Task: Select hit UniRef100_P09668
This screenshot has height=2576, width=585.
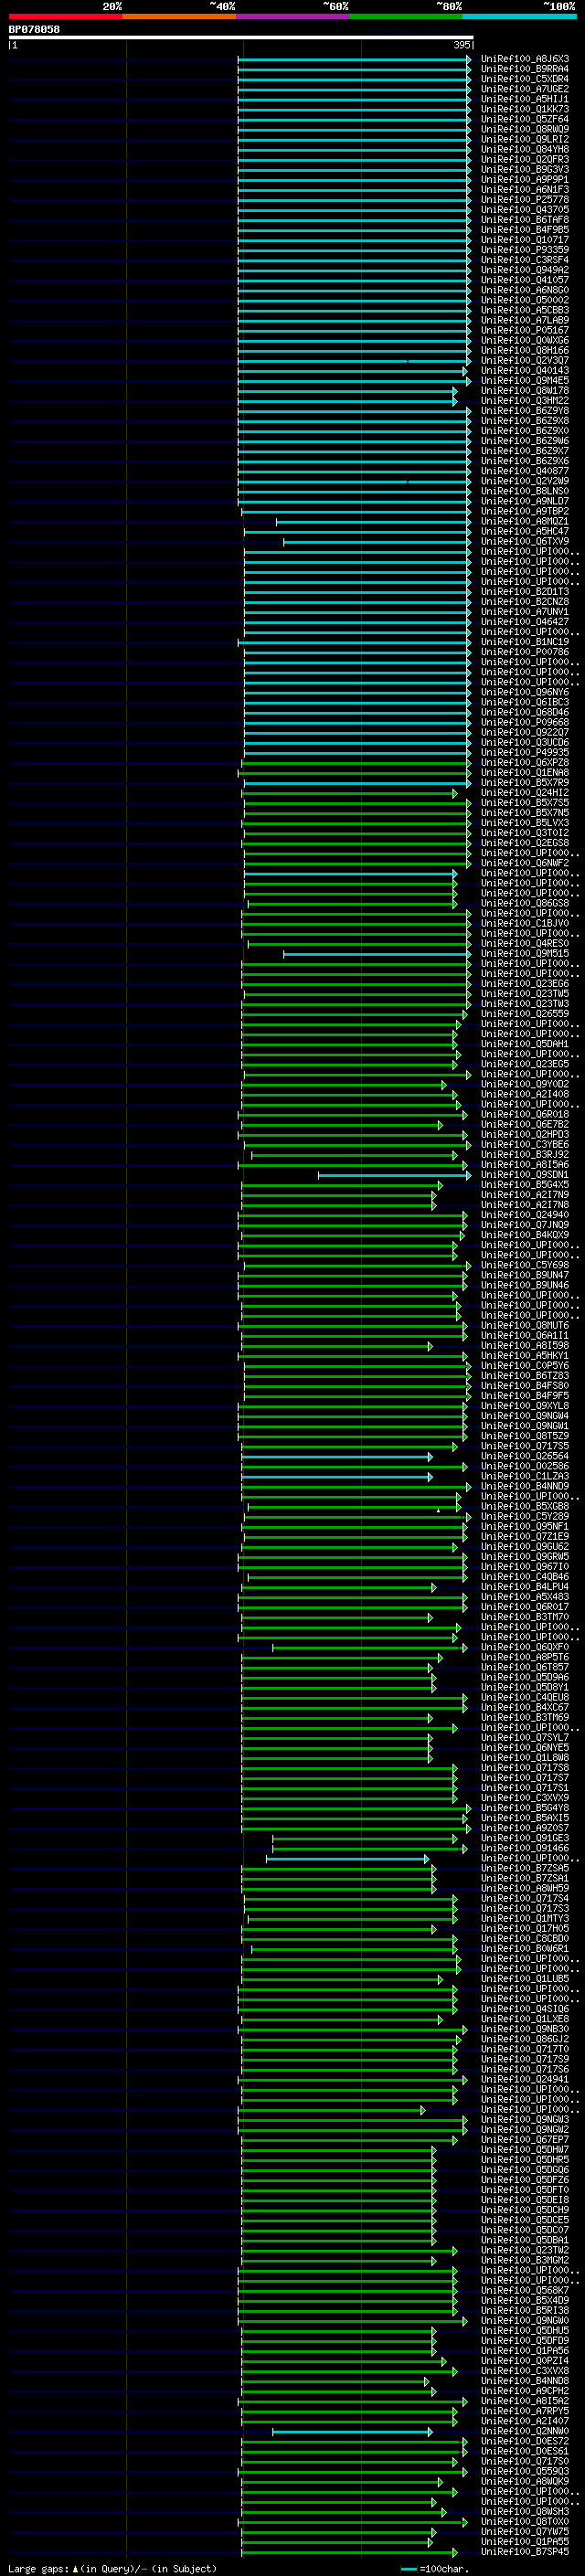Action: [525, 722]
